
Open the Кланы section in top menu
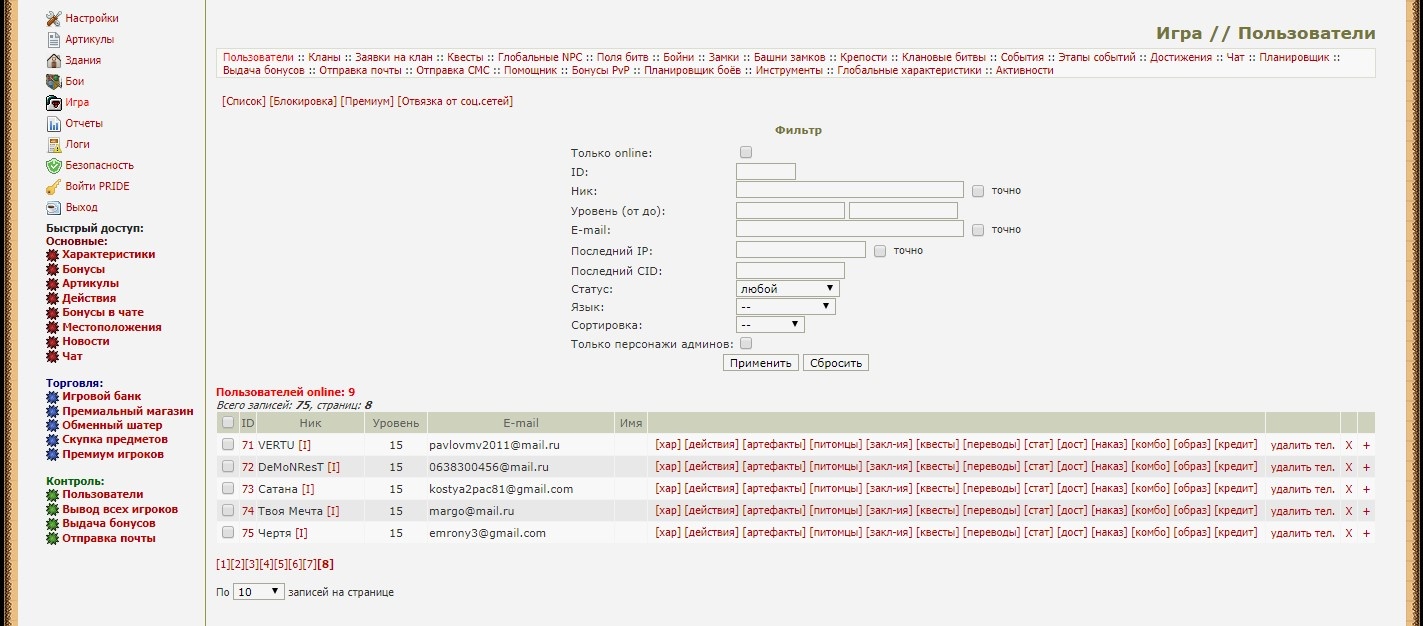[x=324, y=58]
